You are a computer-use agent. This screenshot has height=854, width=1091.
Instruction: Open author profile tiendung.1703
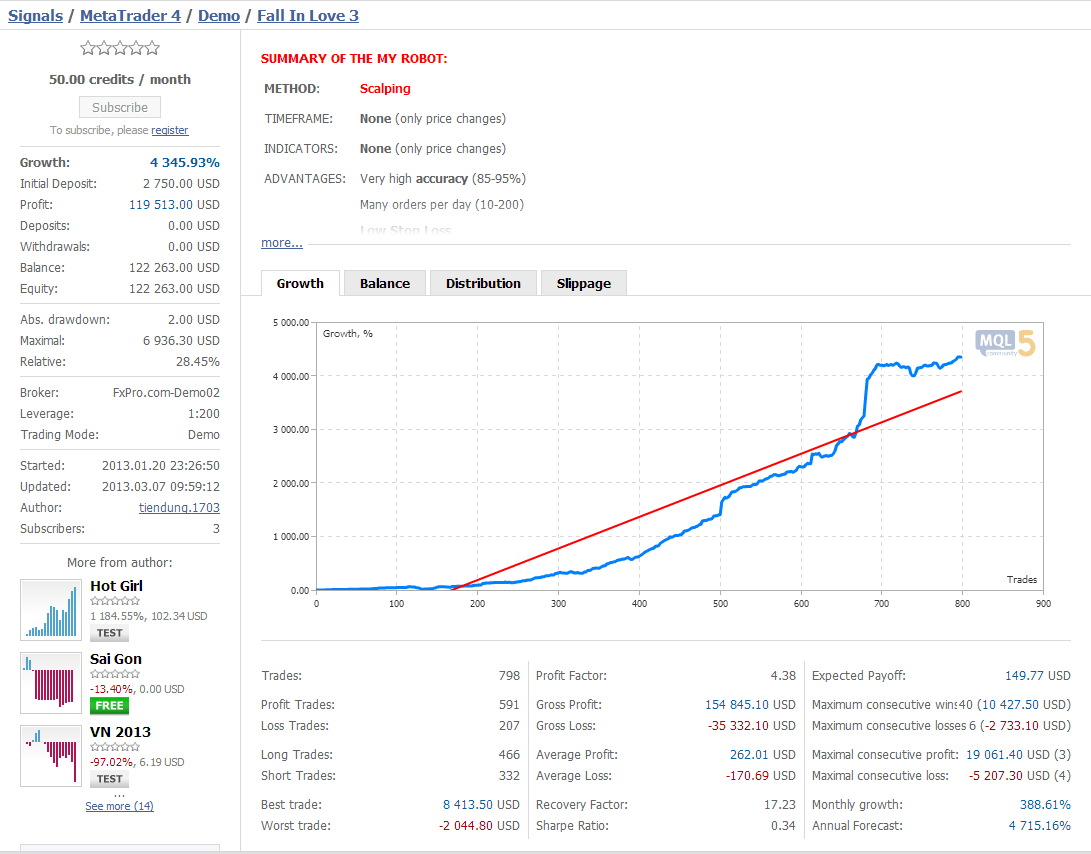[179, 507]
